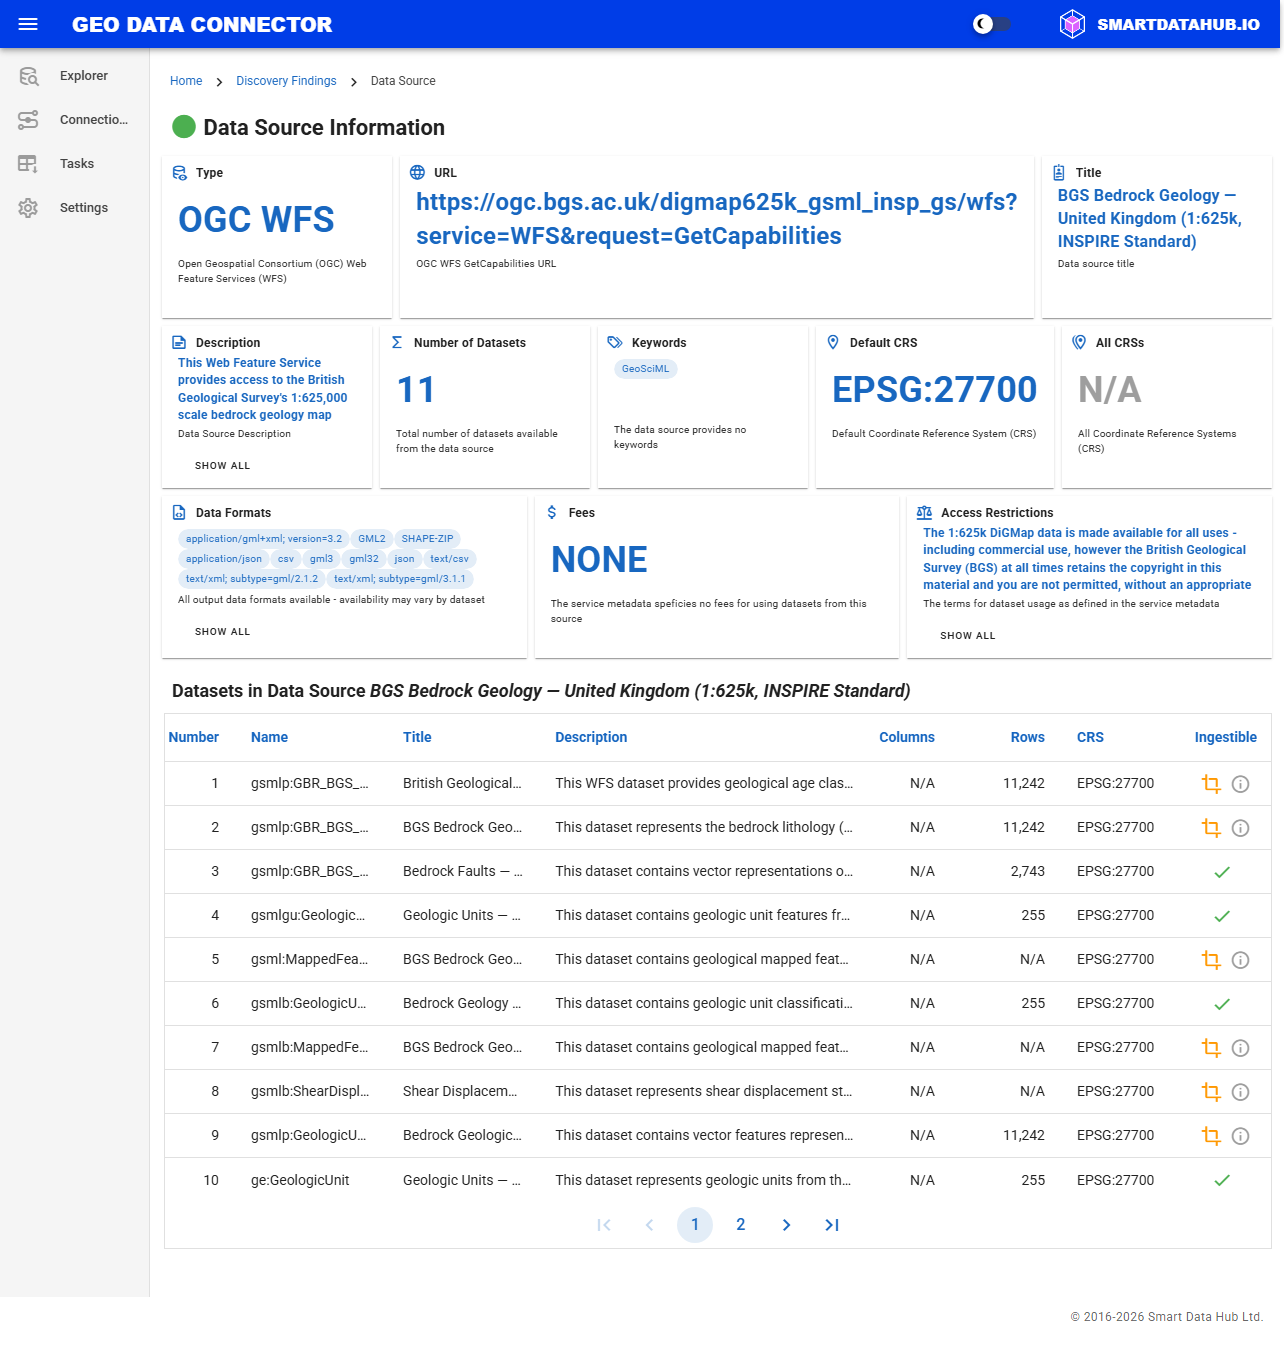Viewport: 1284px width, 1354px height.
Task: Click the SmartDataHub.io cube logo
Action: (x=1072, y=24)
